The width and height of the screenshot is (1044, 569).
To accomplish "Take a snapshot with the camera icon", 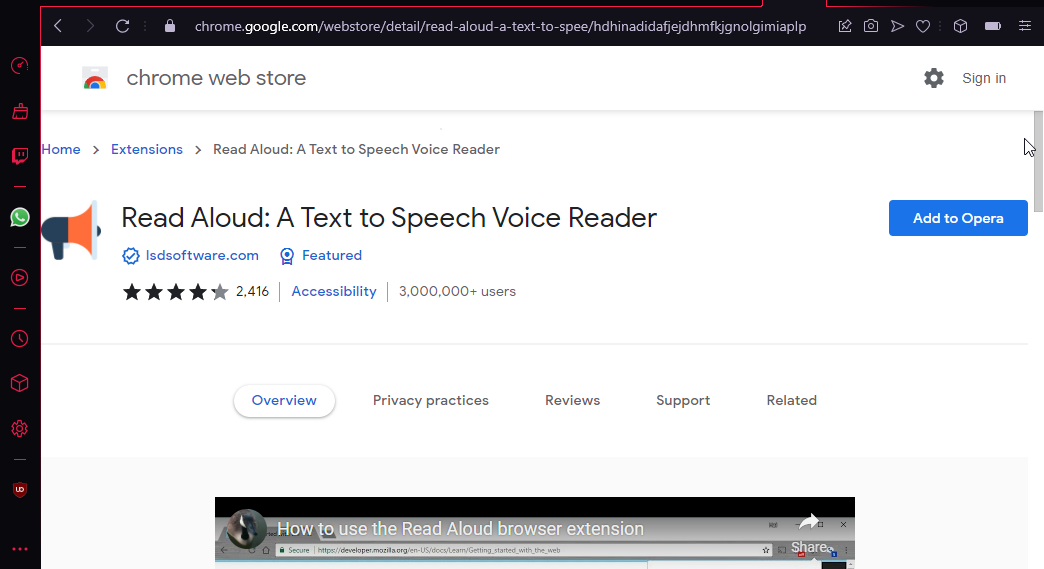I will 871,26.
